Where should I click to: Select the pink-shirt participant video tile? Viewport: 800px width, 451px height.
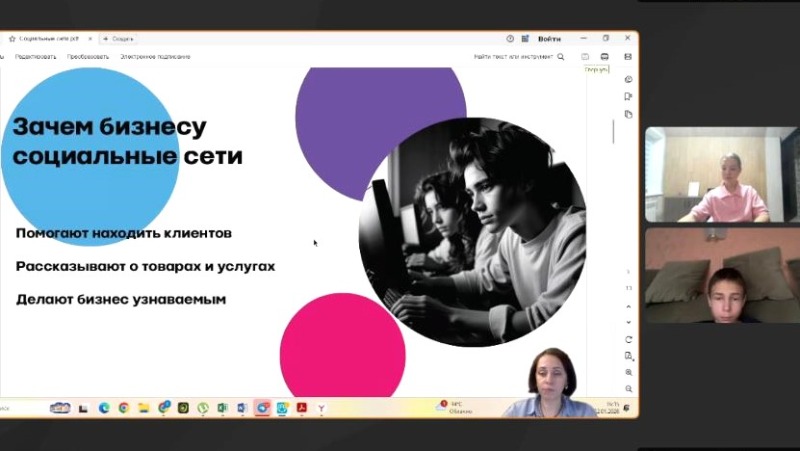pos(721,174)
